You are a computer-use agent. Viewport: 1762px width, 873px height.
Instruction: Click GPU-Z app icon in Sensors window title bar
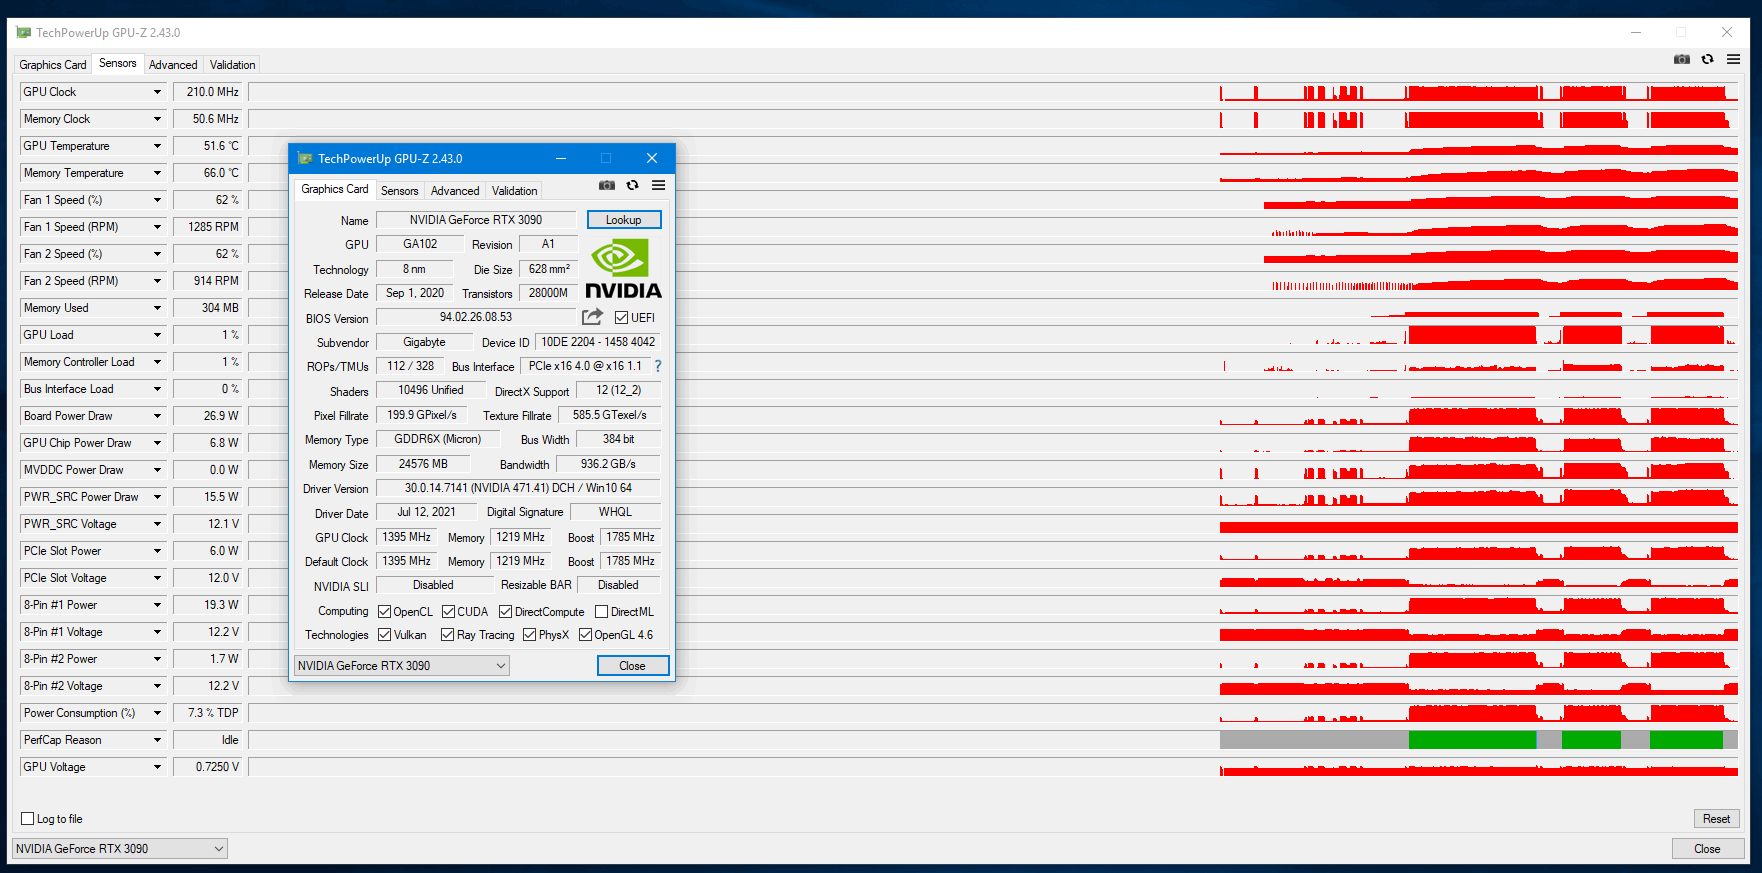24,33
